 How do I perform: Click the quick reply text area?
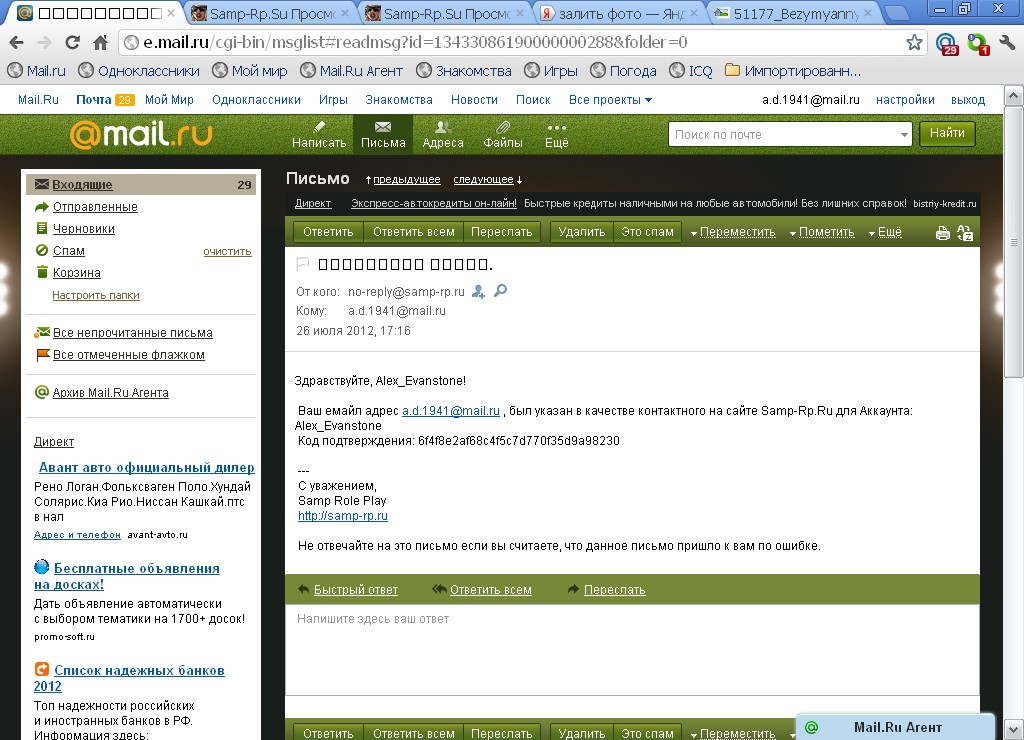click(632, 649)
